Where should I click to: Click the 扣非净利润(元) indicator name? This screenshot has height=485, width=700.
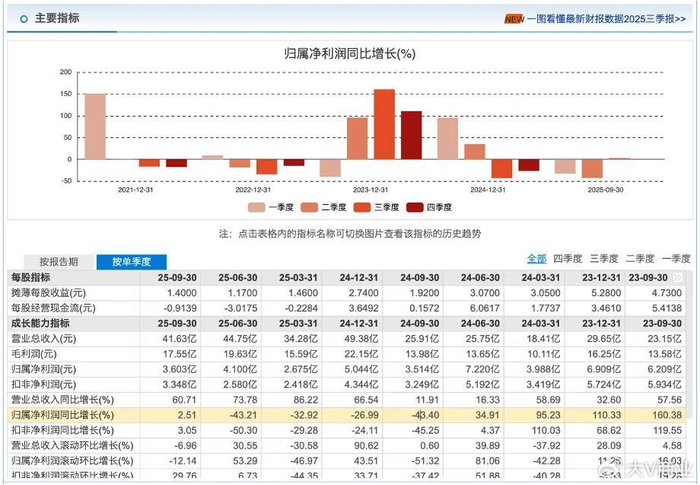(x=43, y=385)
